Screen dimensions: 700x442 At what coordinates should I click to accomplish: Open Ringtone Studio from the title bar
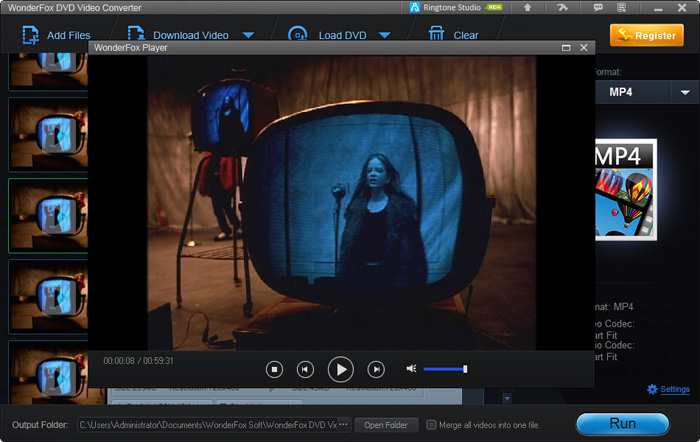point(456,8)
